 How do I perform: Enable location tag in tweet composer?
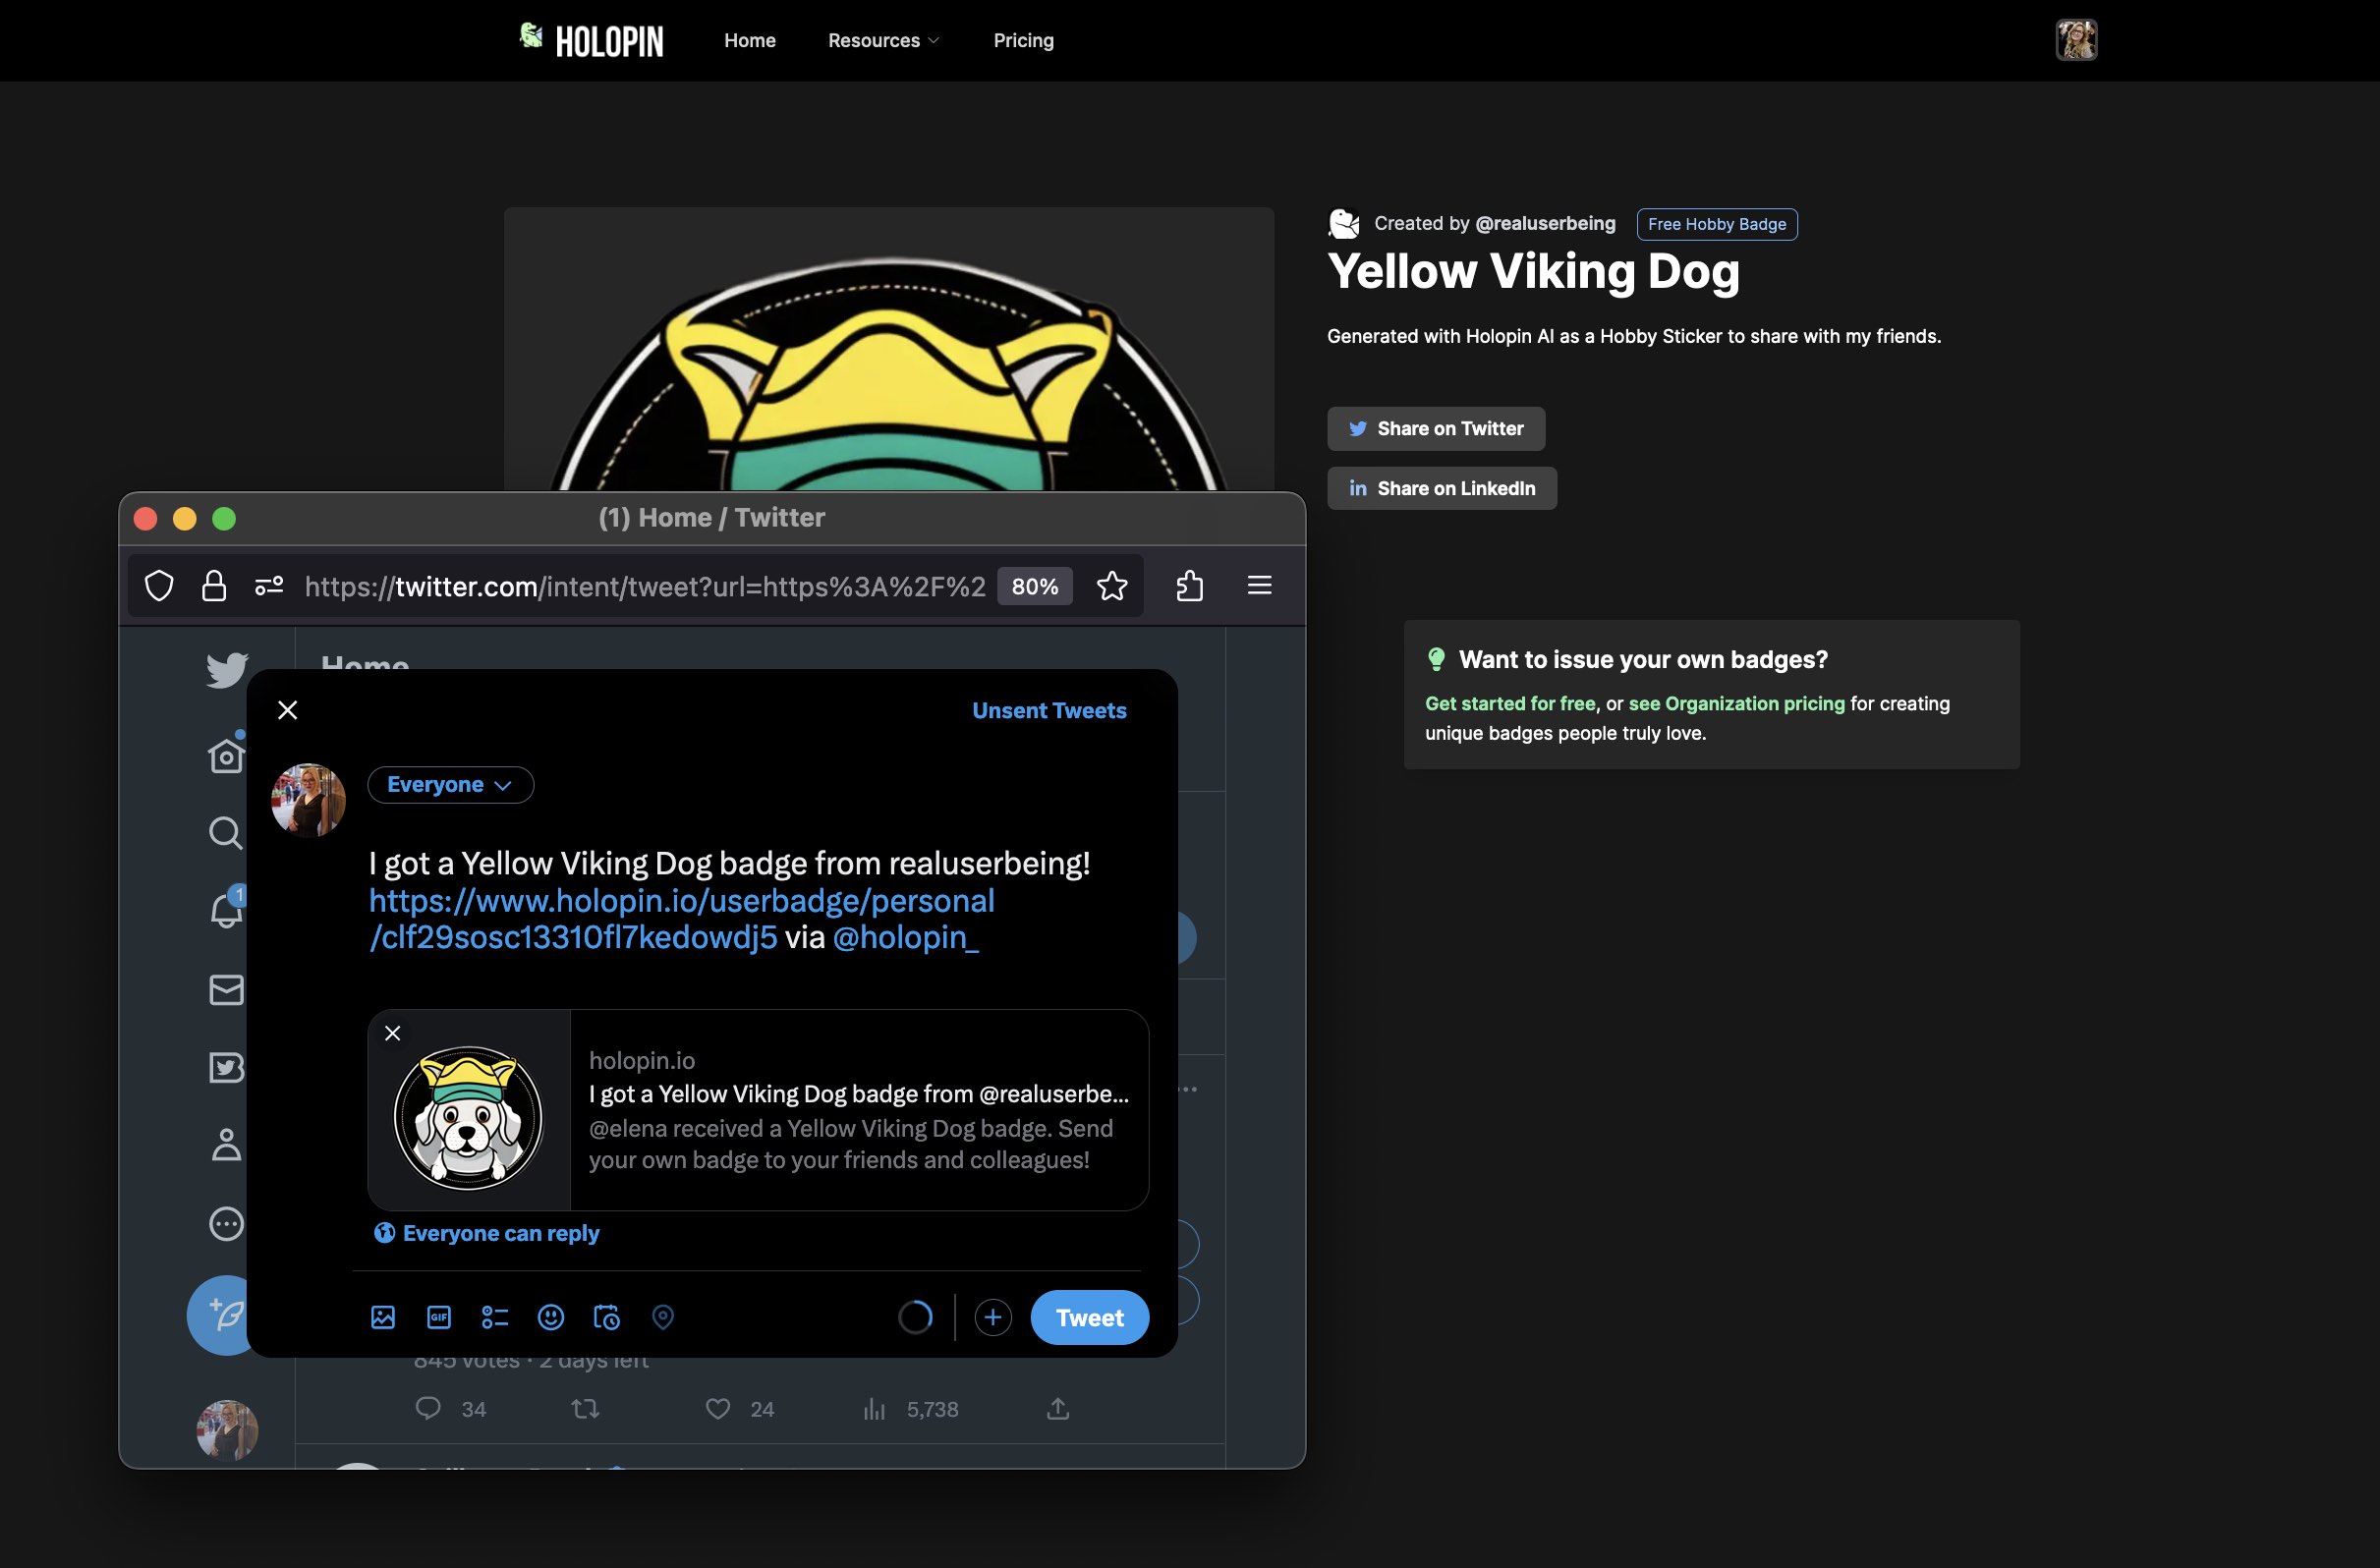tap(661, 1316)
